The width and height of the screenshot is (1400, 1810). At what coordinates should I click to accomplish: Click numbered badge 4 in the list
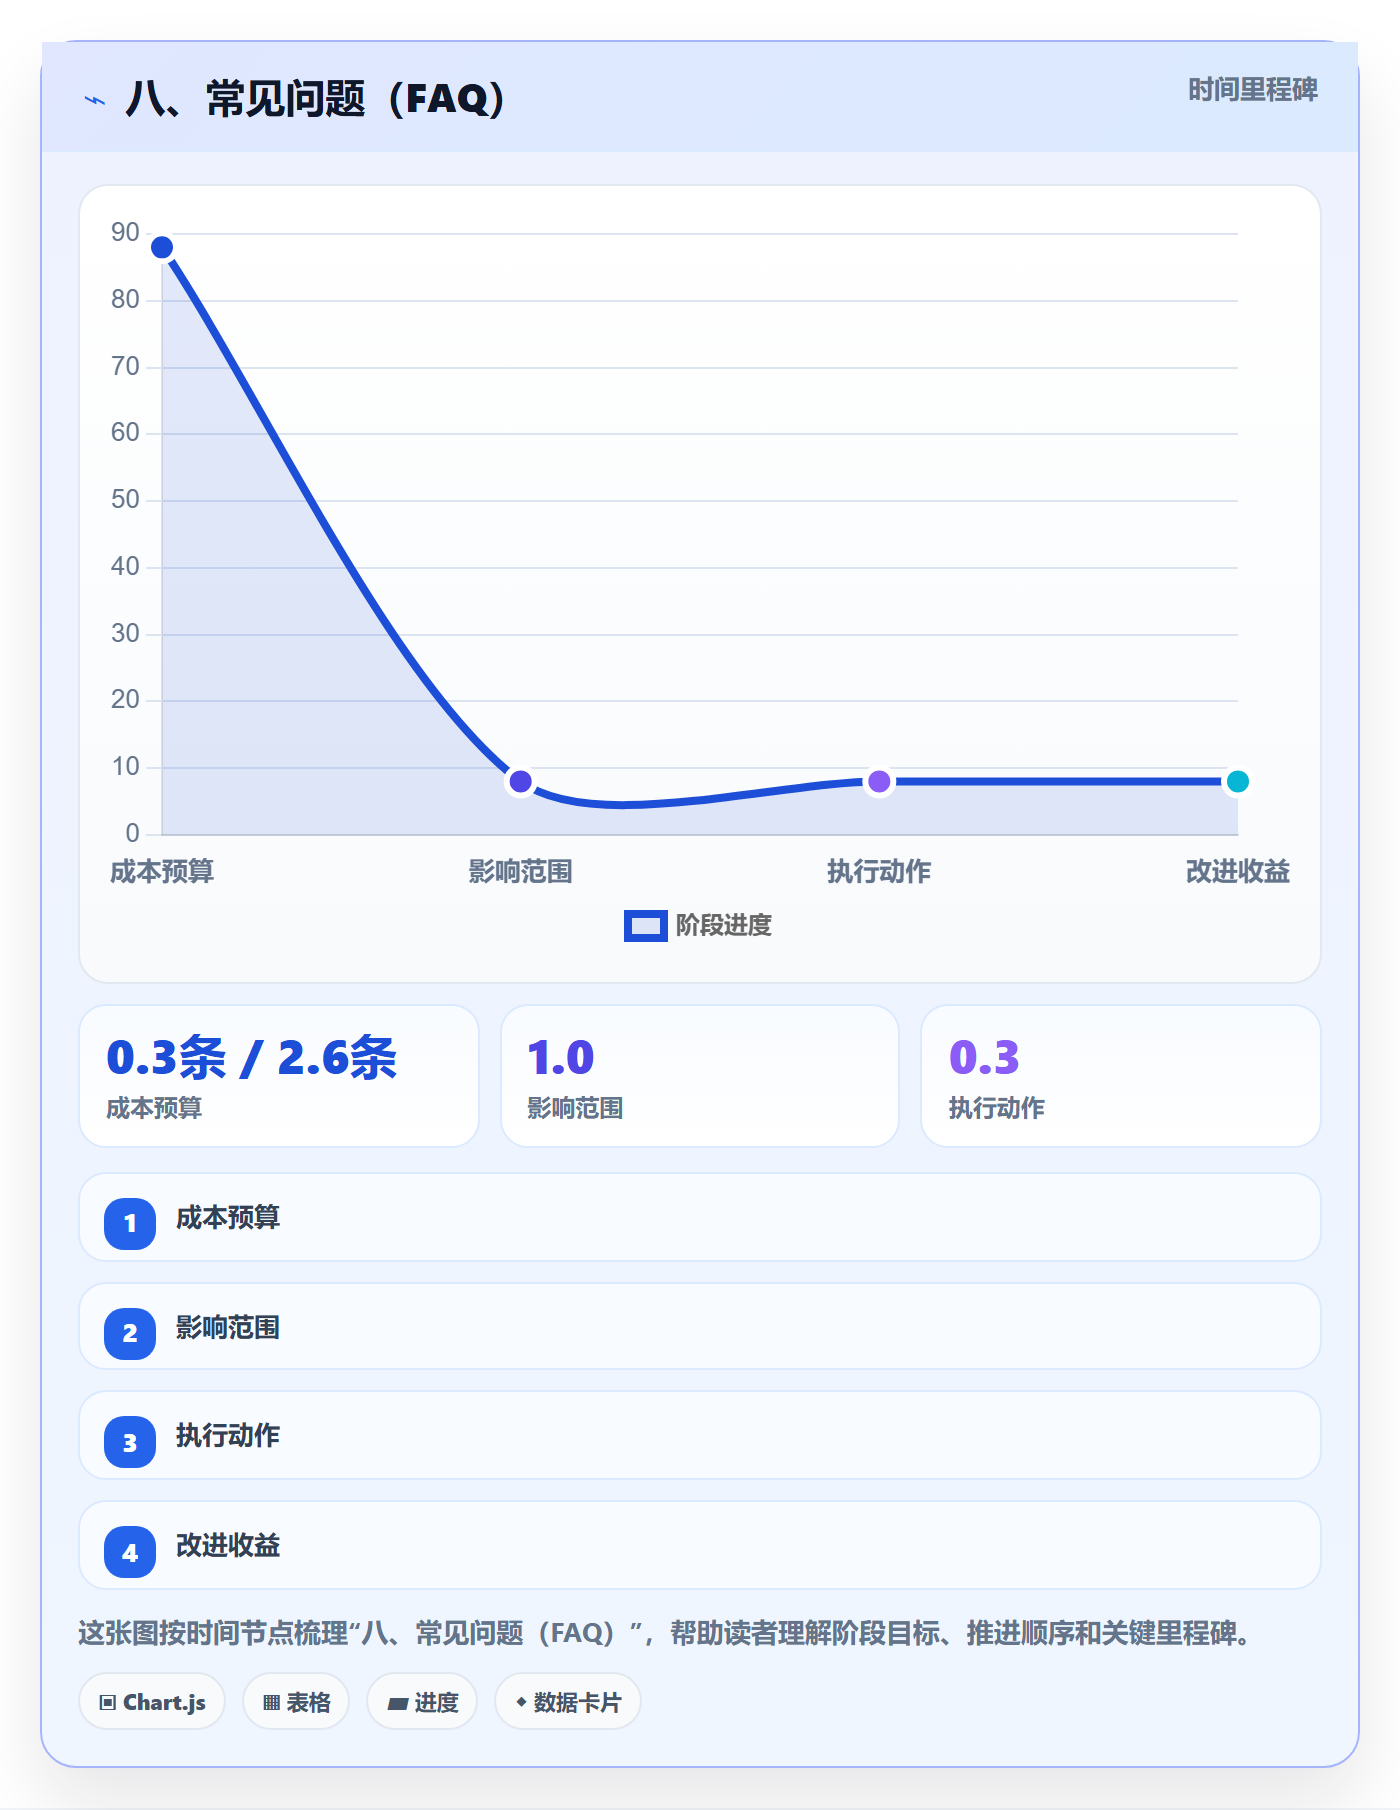tap(130, 1553)
